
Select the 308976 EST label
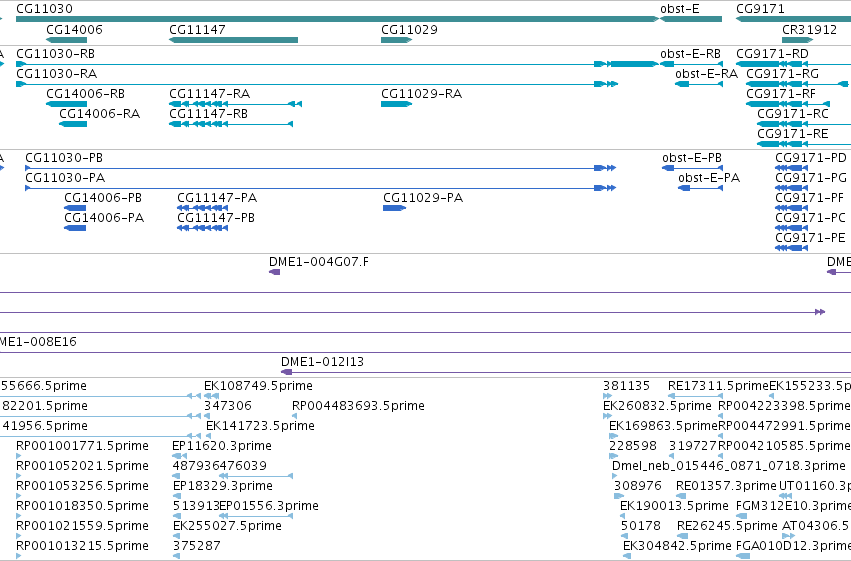click(638, 486)
